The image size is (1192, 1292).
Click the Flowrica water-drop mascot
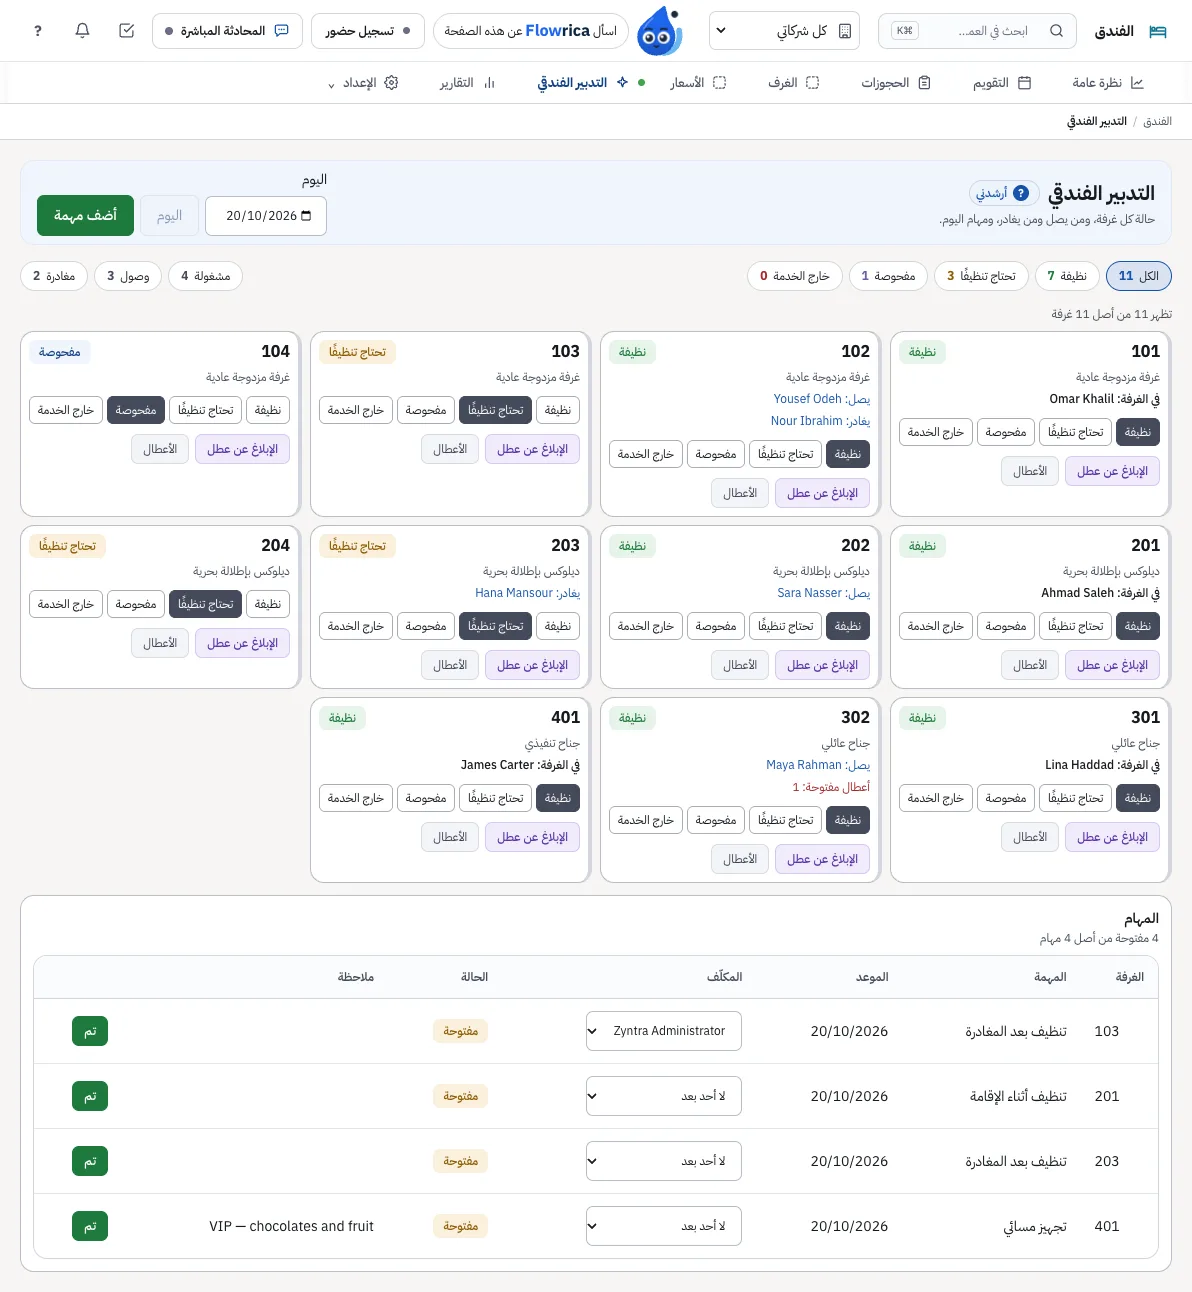[659, 31]
